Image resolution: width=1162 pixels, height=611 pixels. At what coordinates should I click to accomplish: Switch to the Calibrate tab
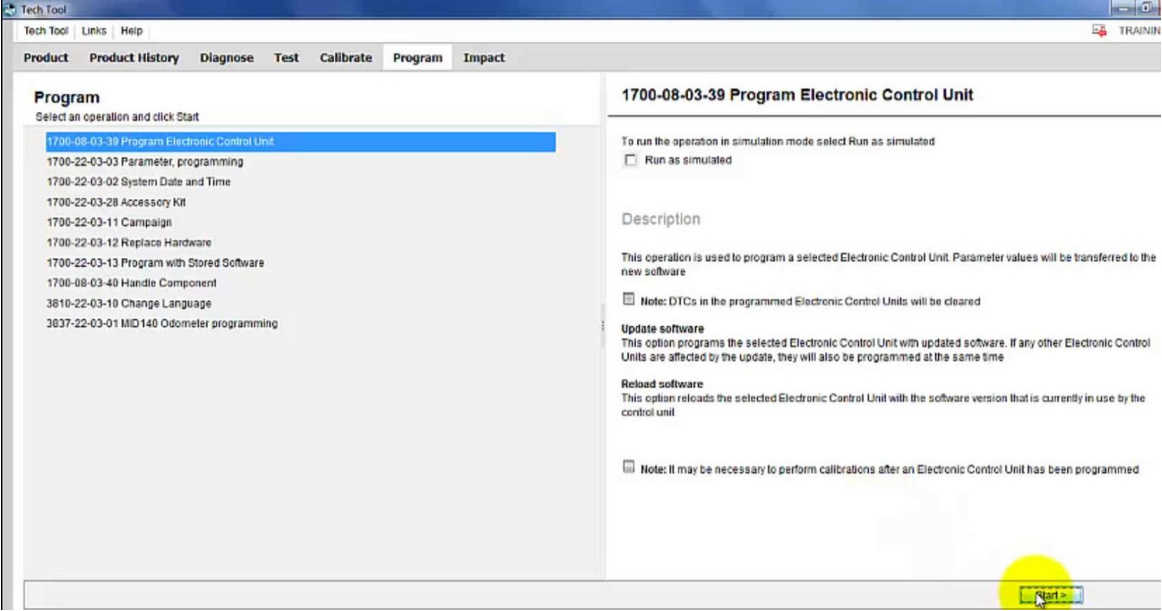(344, 57)
